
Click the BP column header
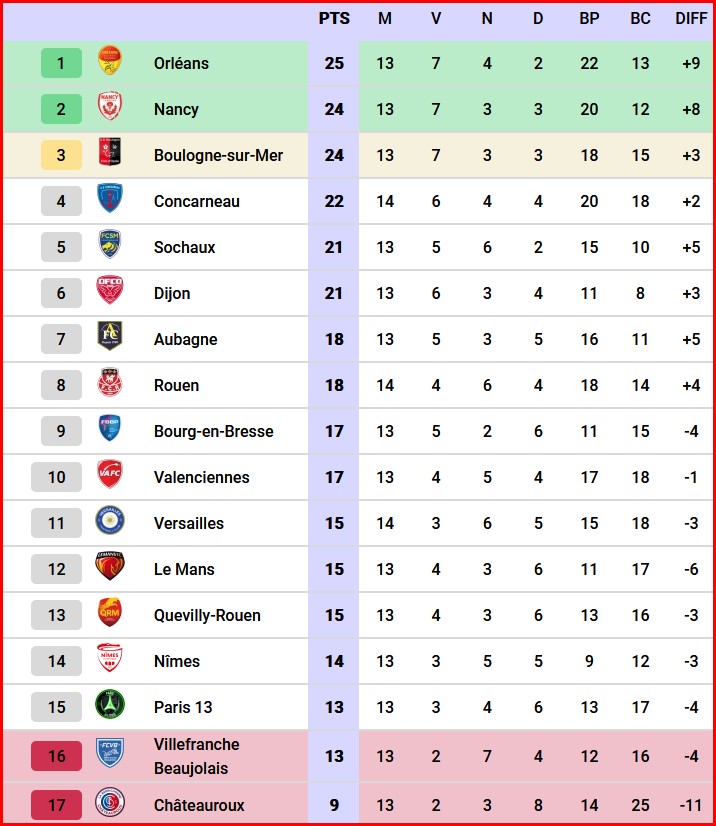589,18
